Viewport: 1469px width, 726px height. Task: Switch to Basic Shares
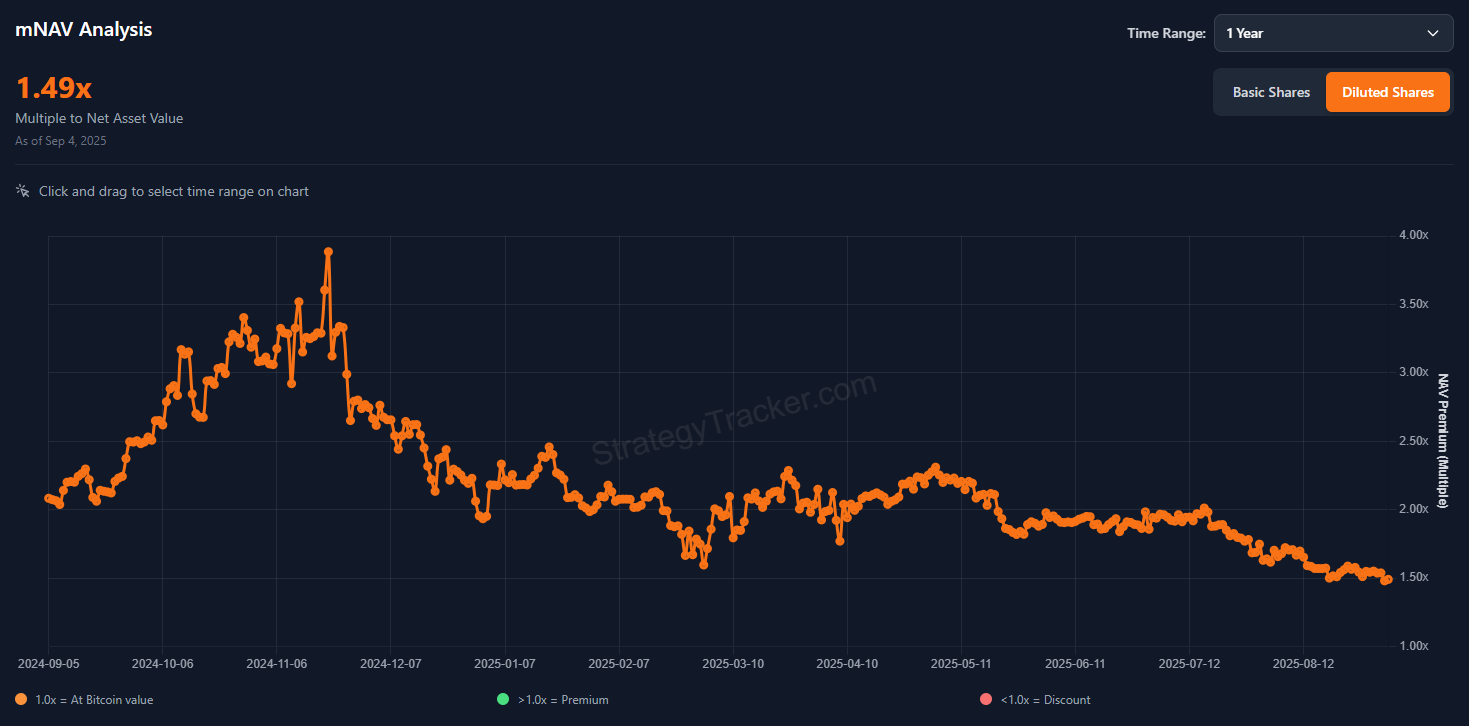click(1271, 92)
